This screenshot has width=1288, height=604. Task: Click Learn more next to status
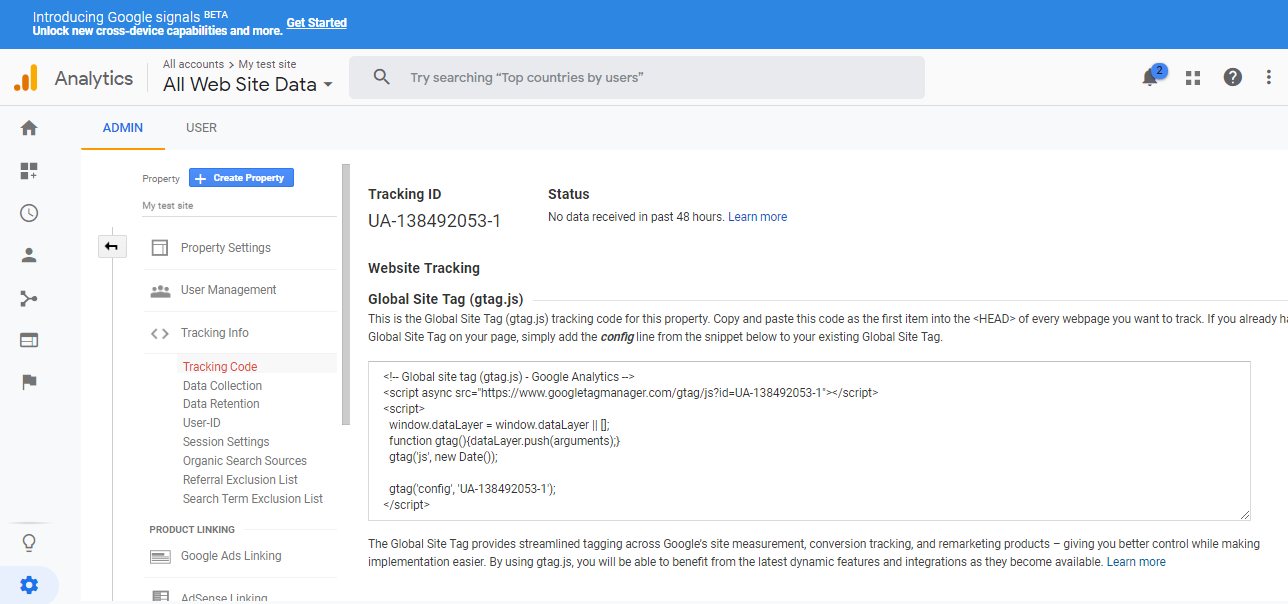(x=757, y=217)
